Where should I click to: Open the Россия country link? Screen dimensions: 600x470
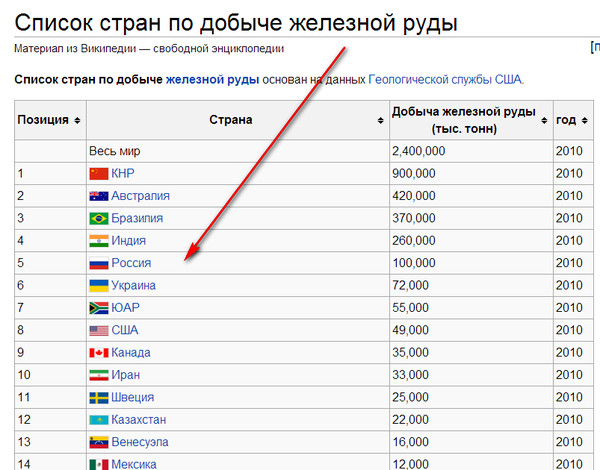[131, 263]
